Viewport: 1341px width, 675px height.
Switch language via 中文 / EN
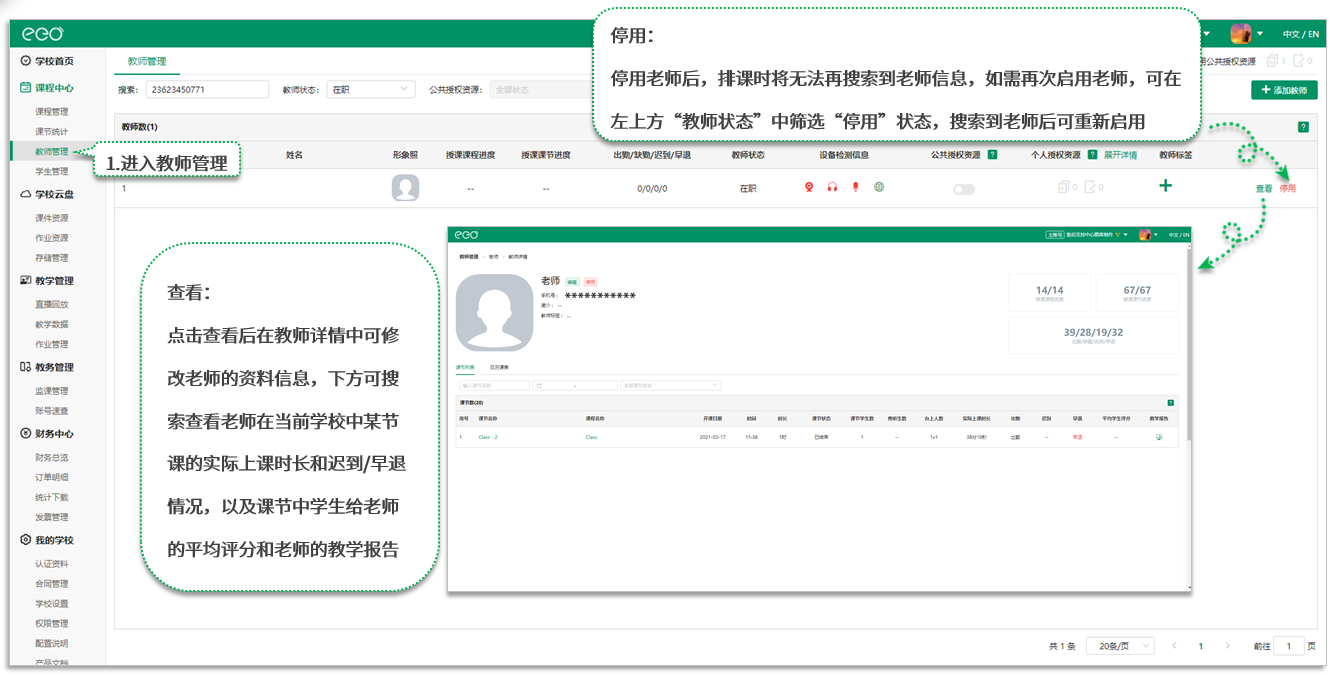tap(1301, 34)
